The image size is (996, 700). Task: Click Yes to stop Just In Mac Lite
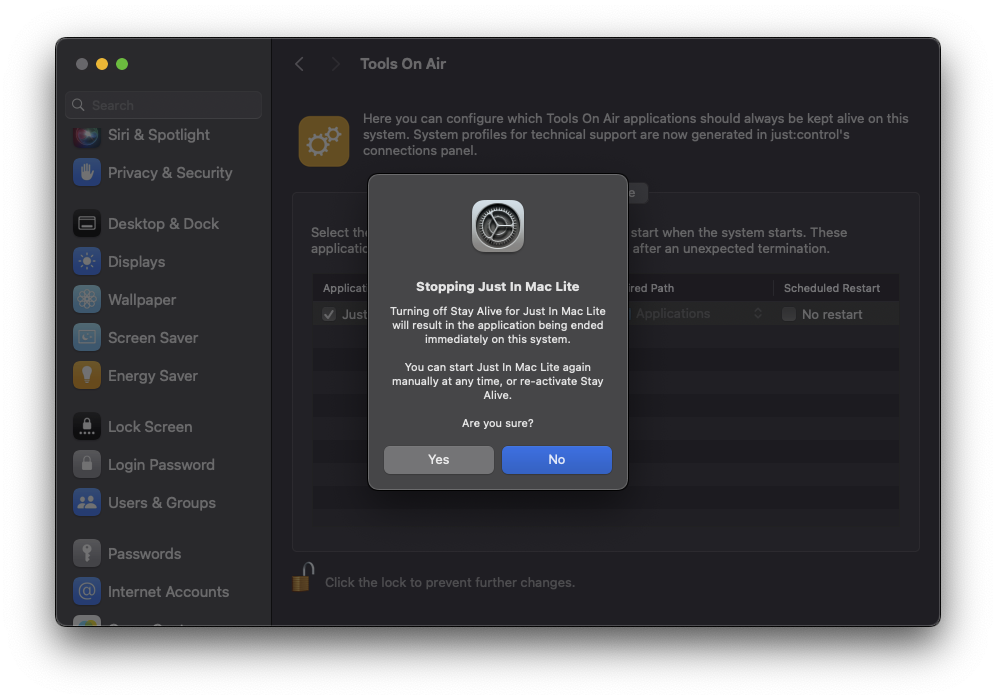point(438,459)
